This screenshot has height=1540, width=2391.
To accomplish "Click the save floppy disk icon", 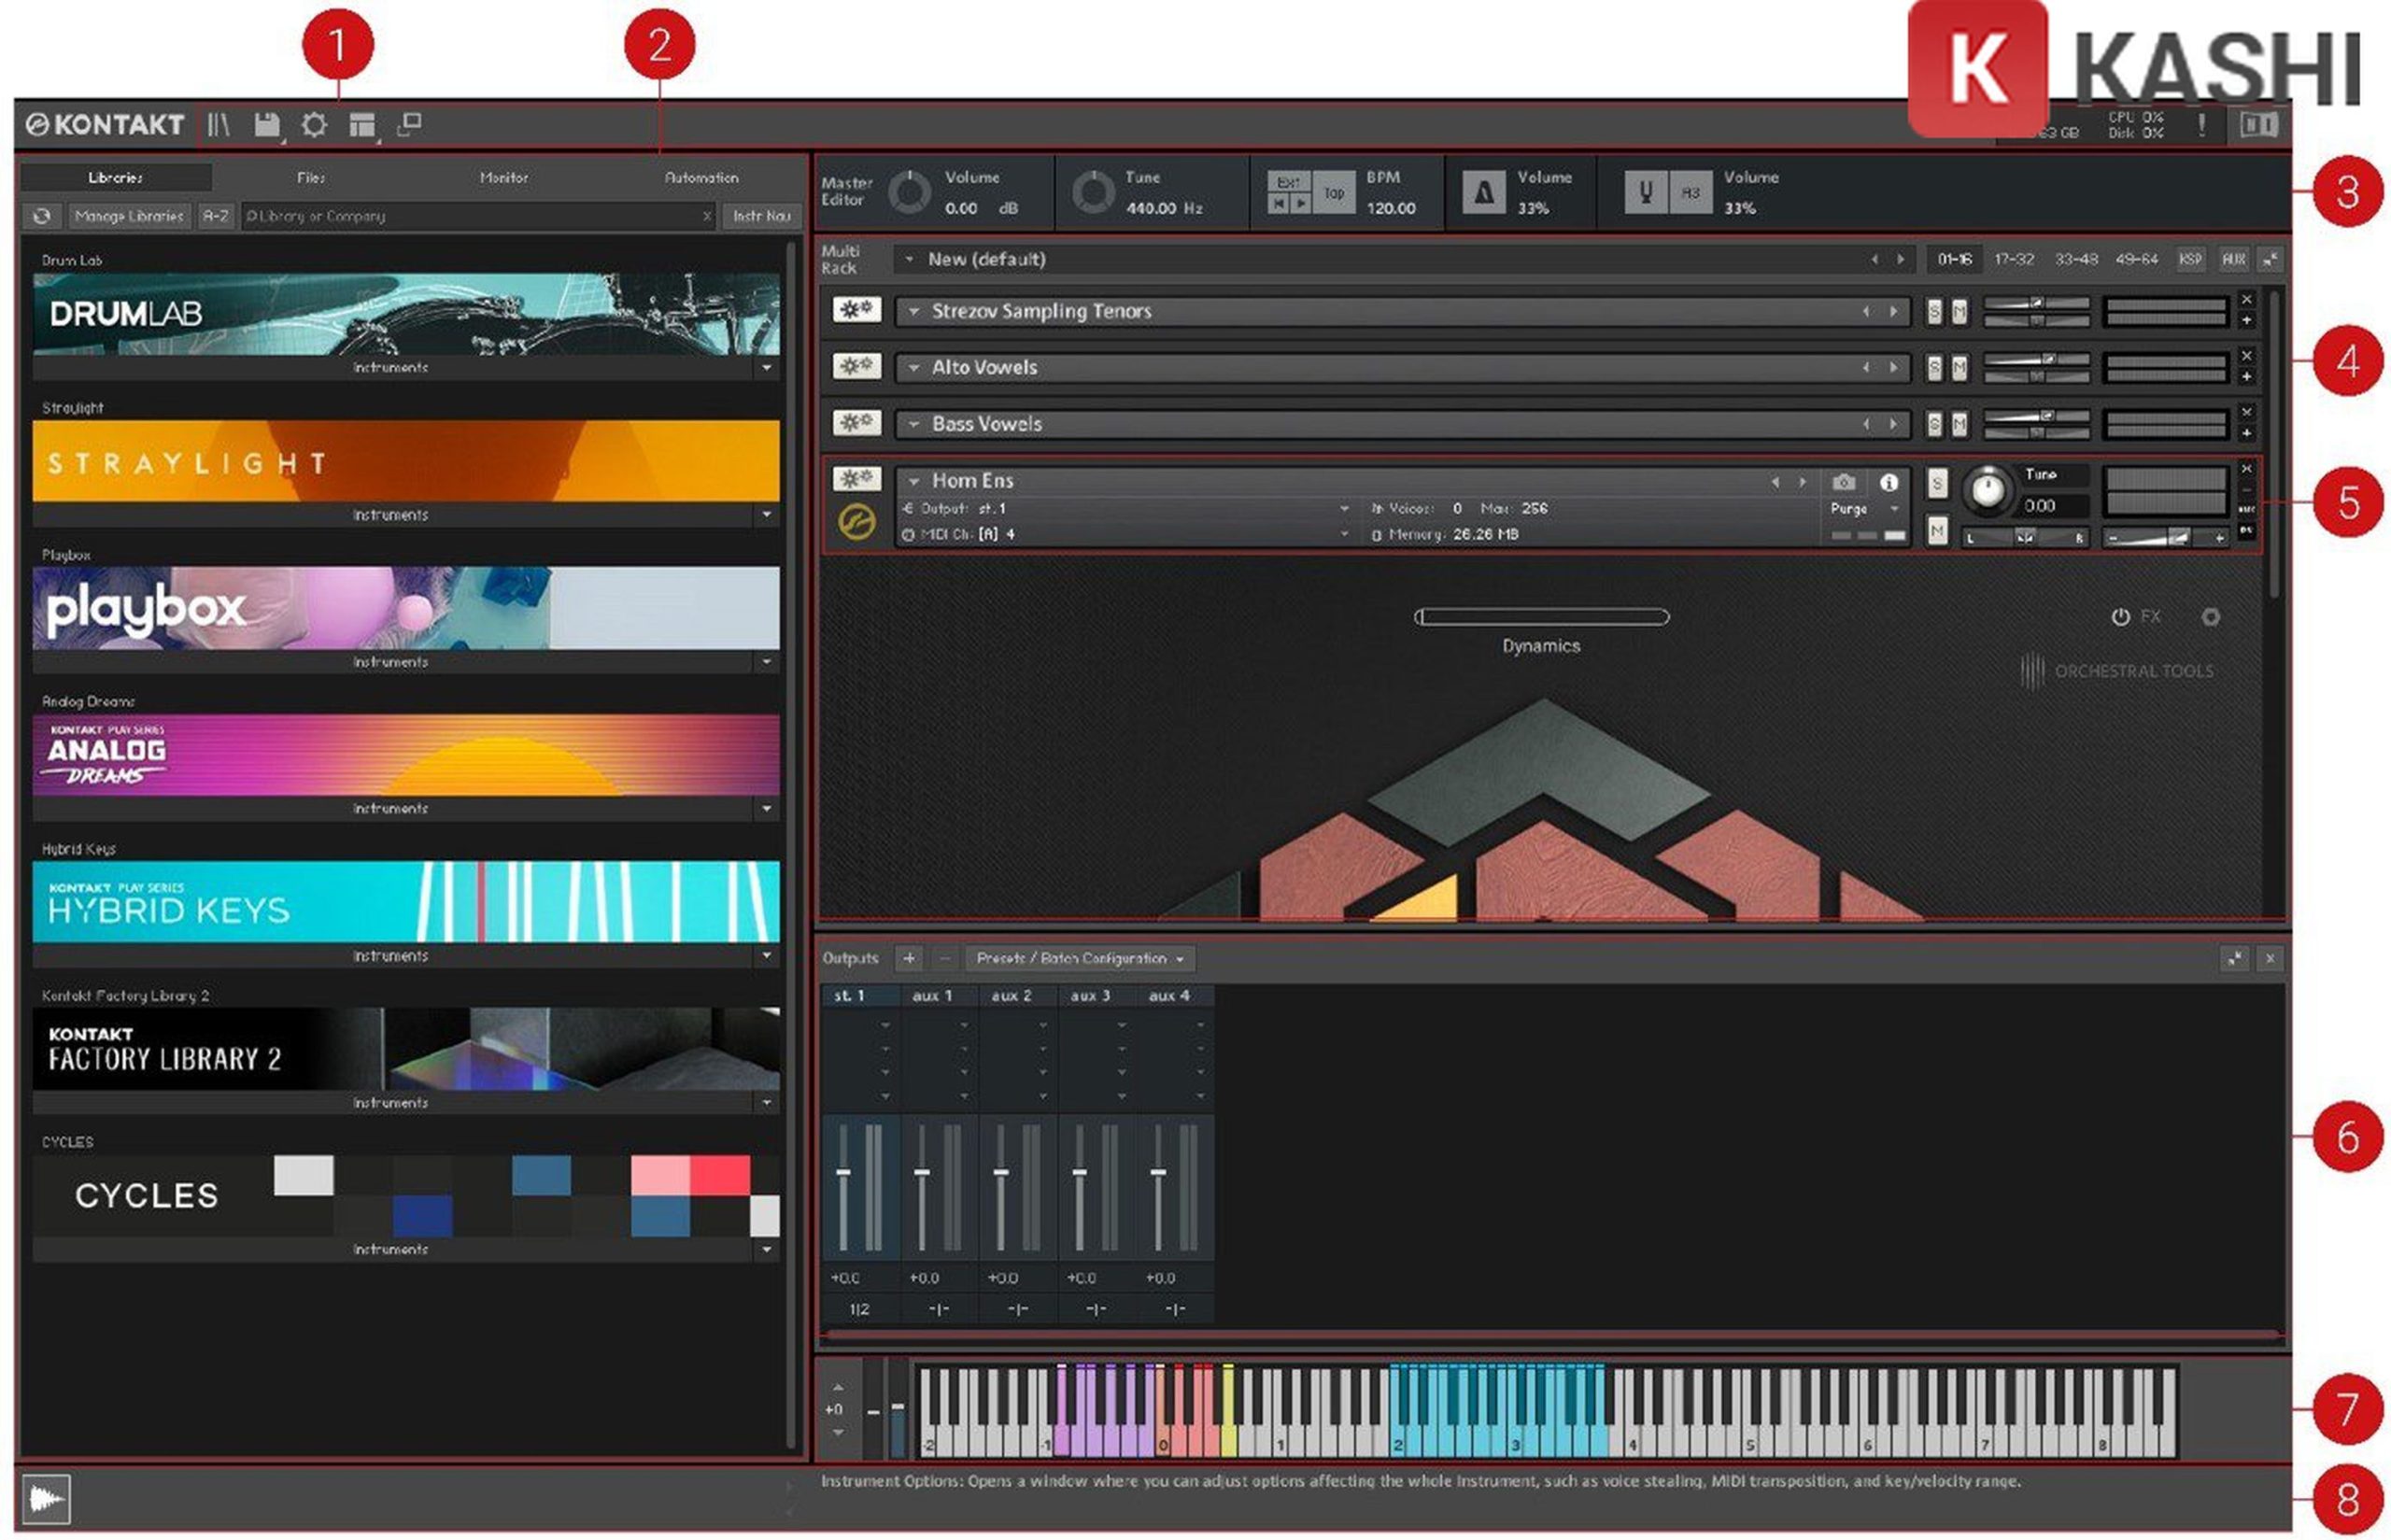I will coord(266,125).
